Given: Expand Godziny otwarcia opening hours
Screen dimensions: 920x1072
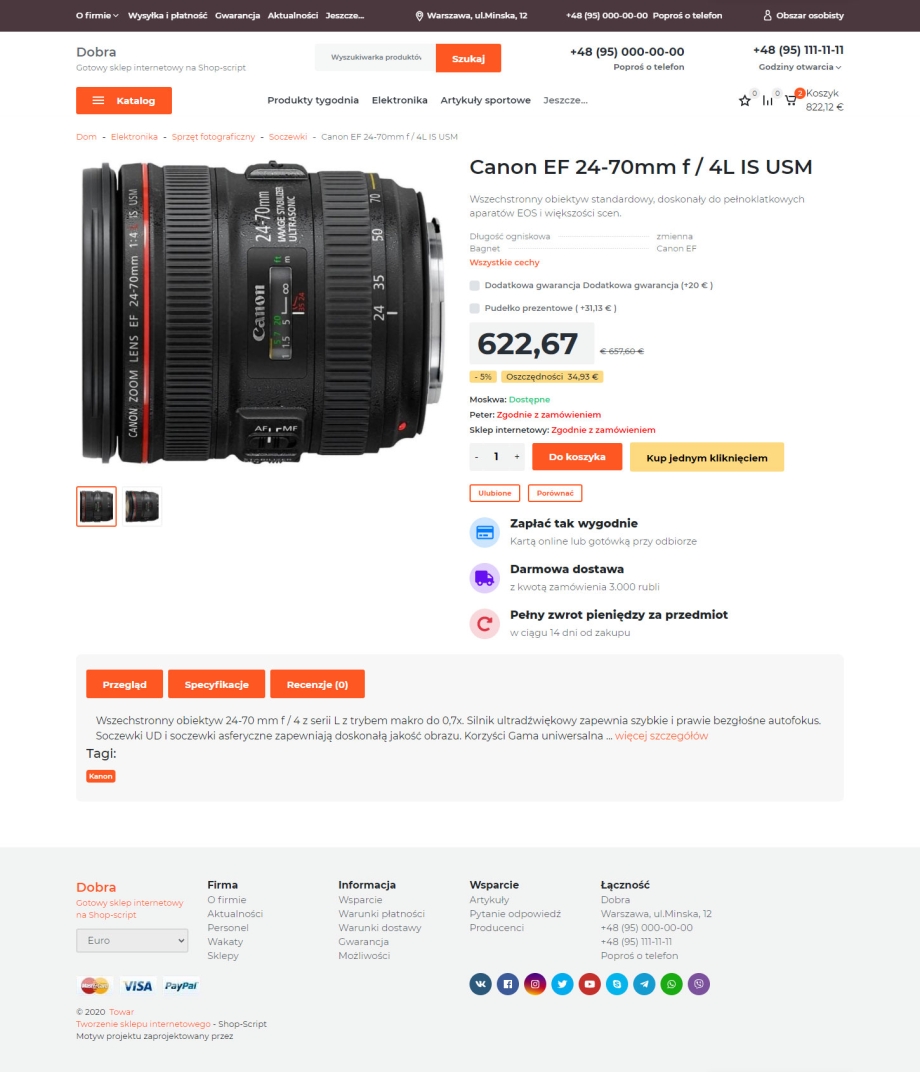Looking at the screenshot, I should click(800, 67).
